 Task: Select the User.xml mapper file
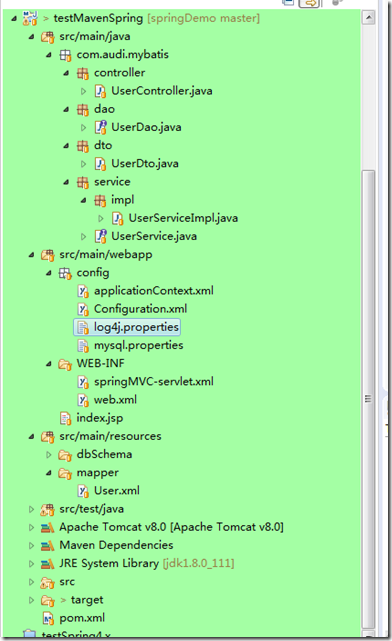(116, 491)
